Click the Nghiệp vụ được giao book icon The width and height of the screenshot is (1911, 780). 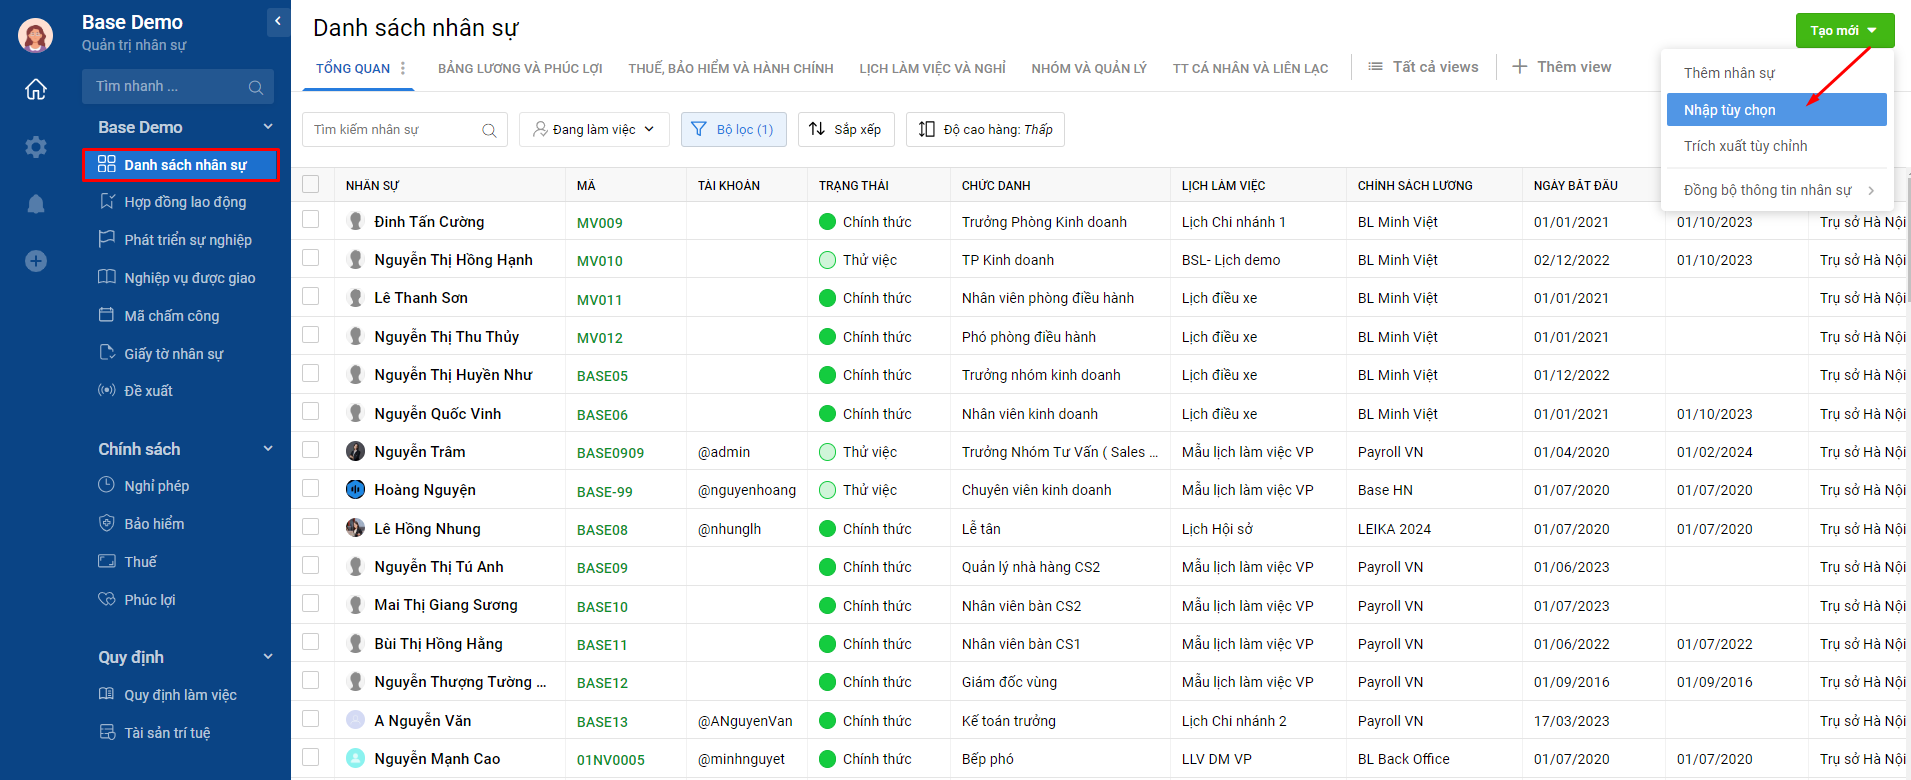click(x=107, y=277)
